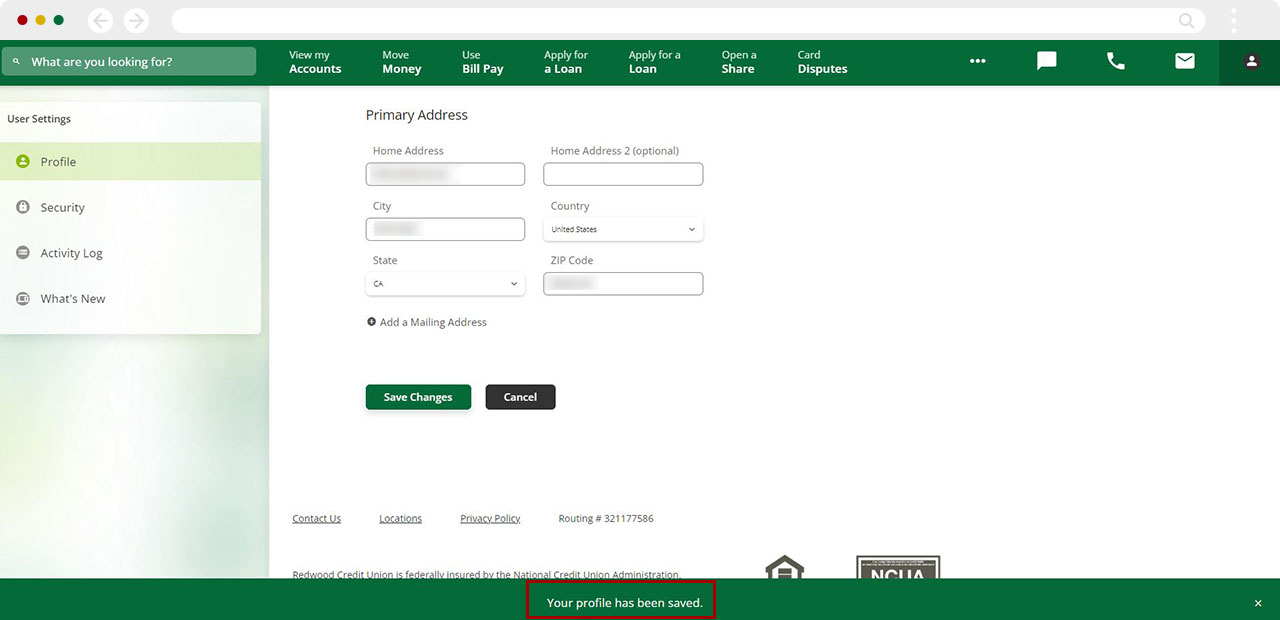Click the browser back arrow
1280x620 pixels.
point(100,20)
